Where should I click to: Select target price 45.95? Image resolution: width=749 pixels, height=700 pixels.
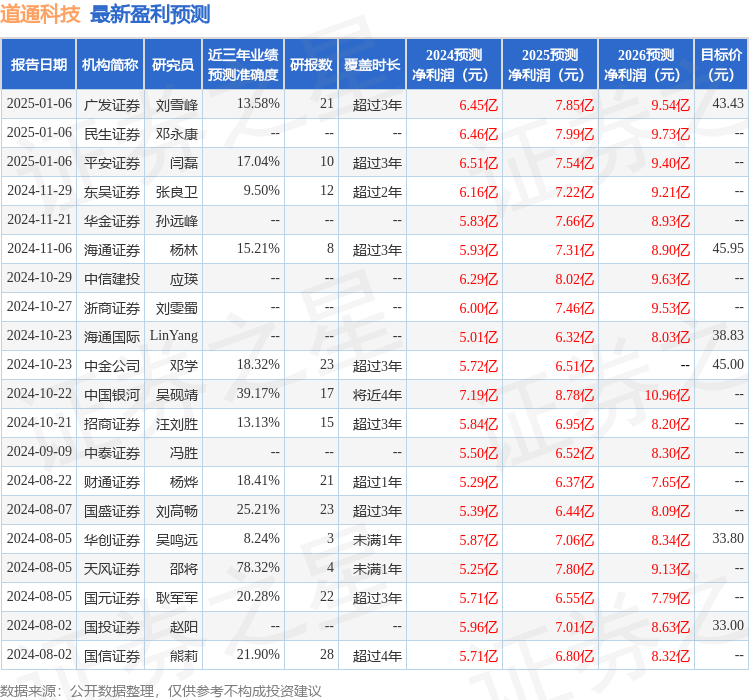728,248
